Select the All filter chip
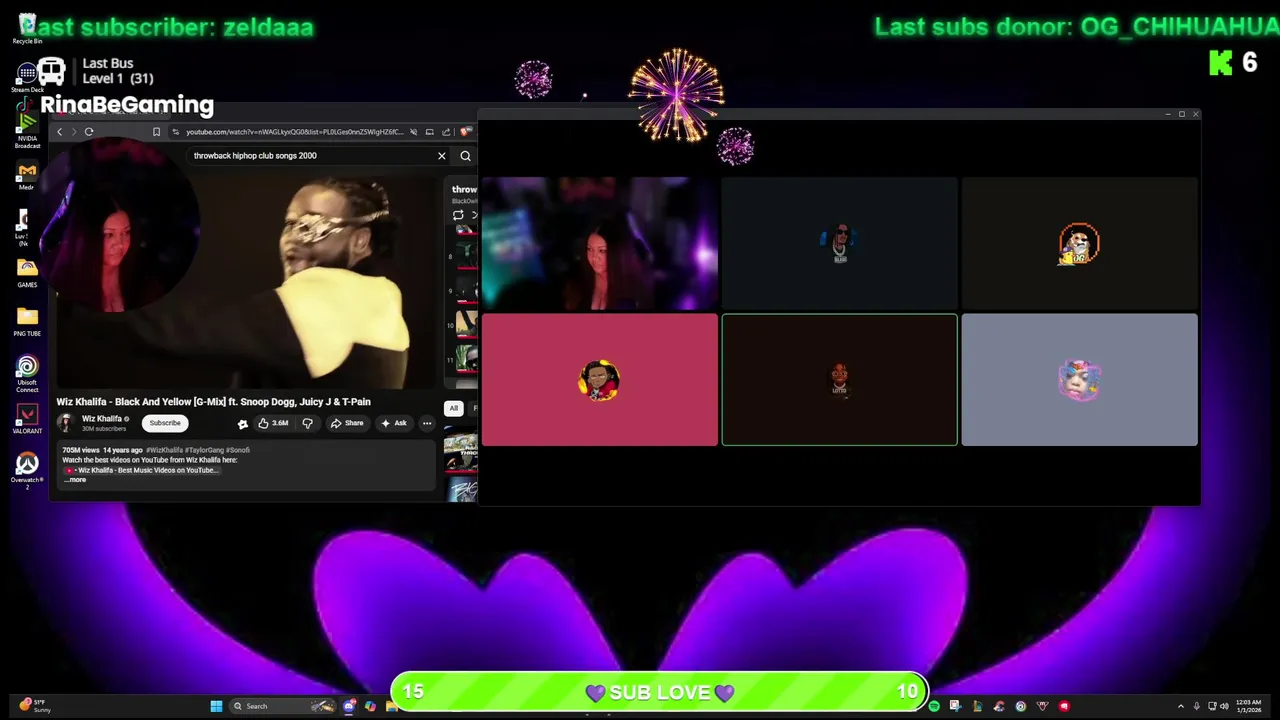Viewport: 1280px width, 720px height. click(454, 408)
